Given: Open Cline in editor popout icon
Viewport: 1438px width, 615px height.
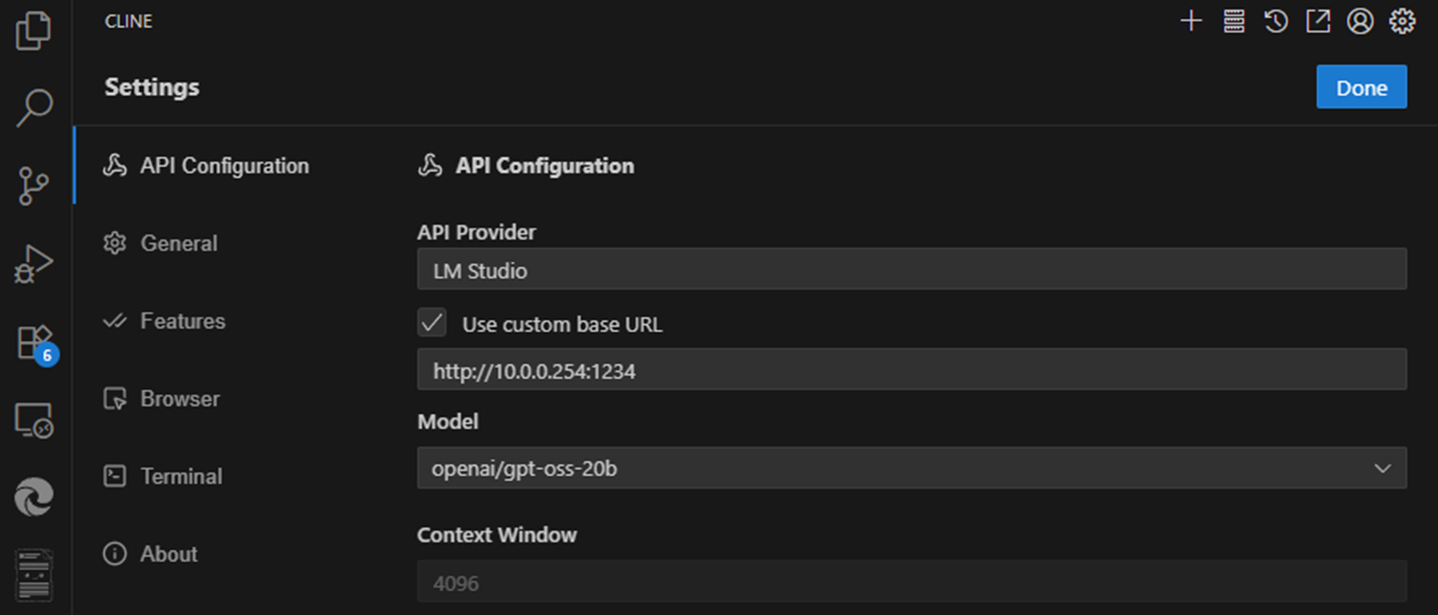Looking at the screenshot, I should pos(1318,21).
